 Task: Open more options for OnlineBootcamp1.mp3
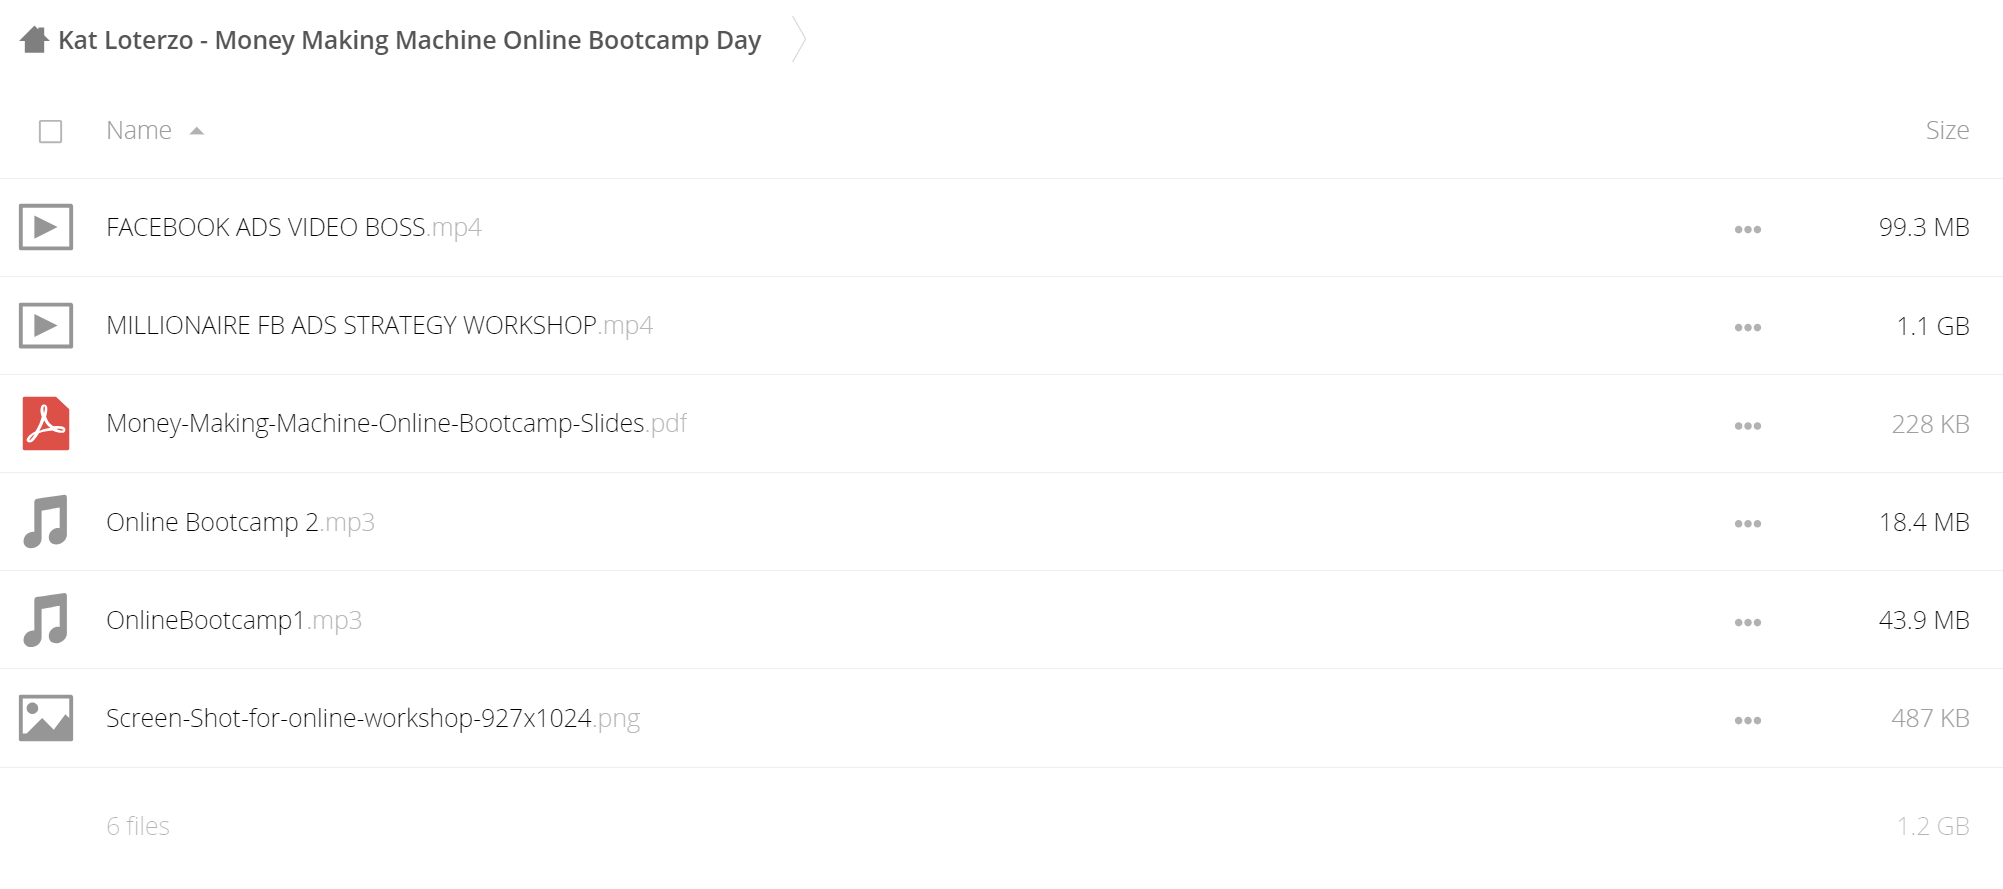pos(1748,622)
